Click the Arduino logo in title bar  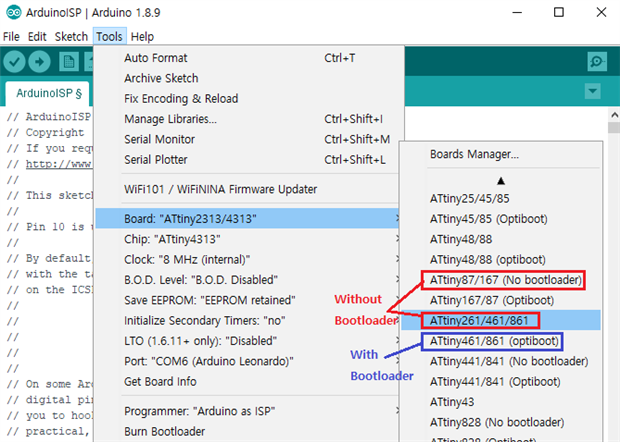13,12
